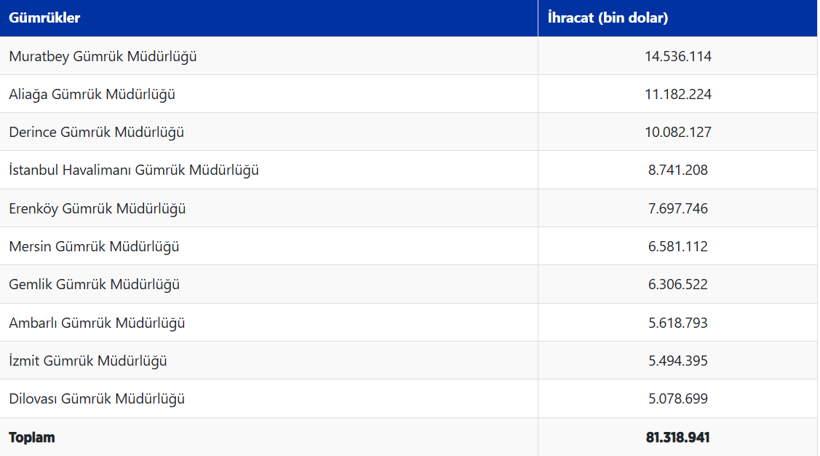The height and width of the screenshot is (456, 820).
Task: Select the export value 6.581.112
Action: click(678, 246)
